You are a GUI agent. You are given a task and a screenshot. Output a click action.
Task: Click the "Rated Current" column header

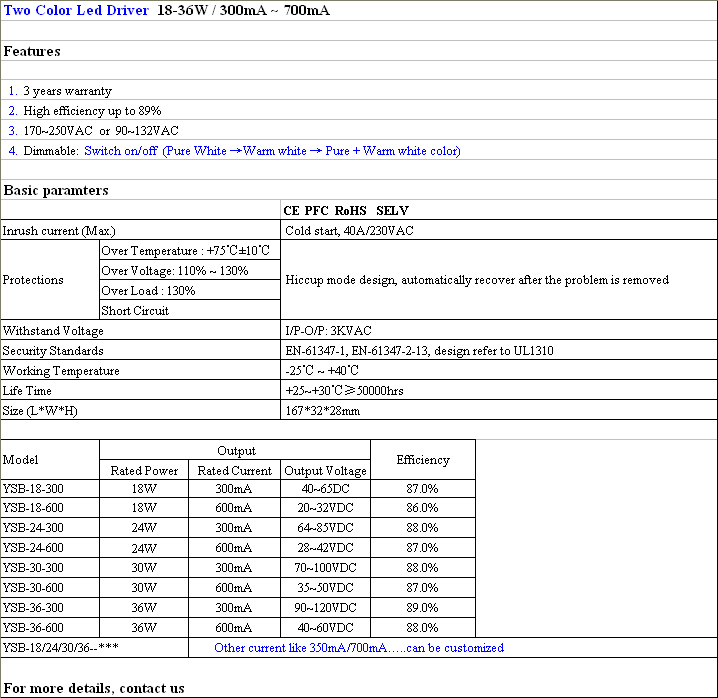pos(234,470)
